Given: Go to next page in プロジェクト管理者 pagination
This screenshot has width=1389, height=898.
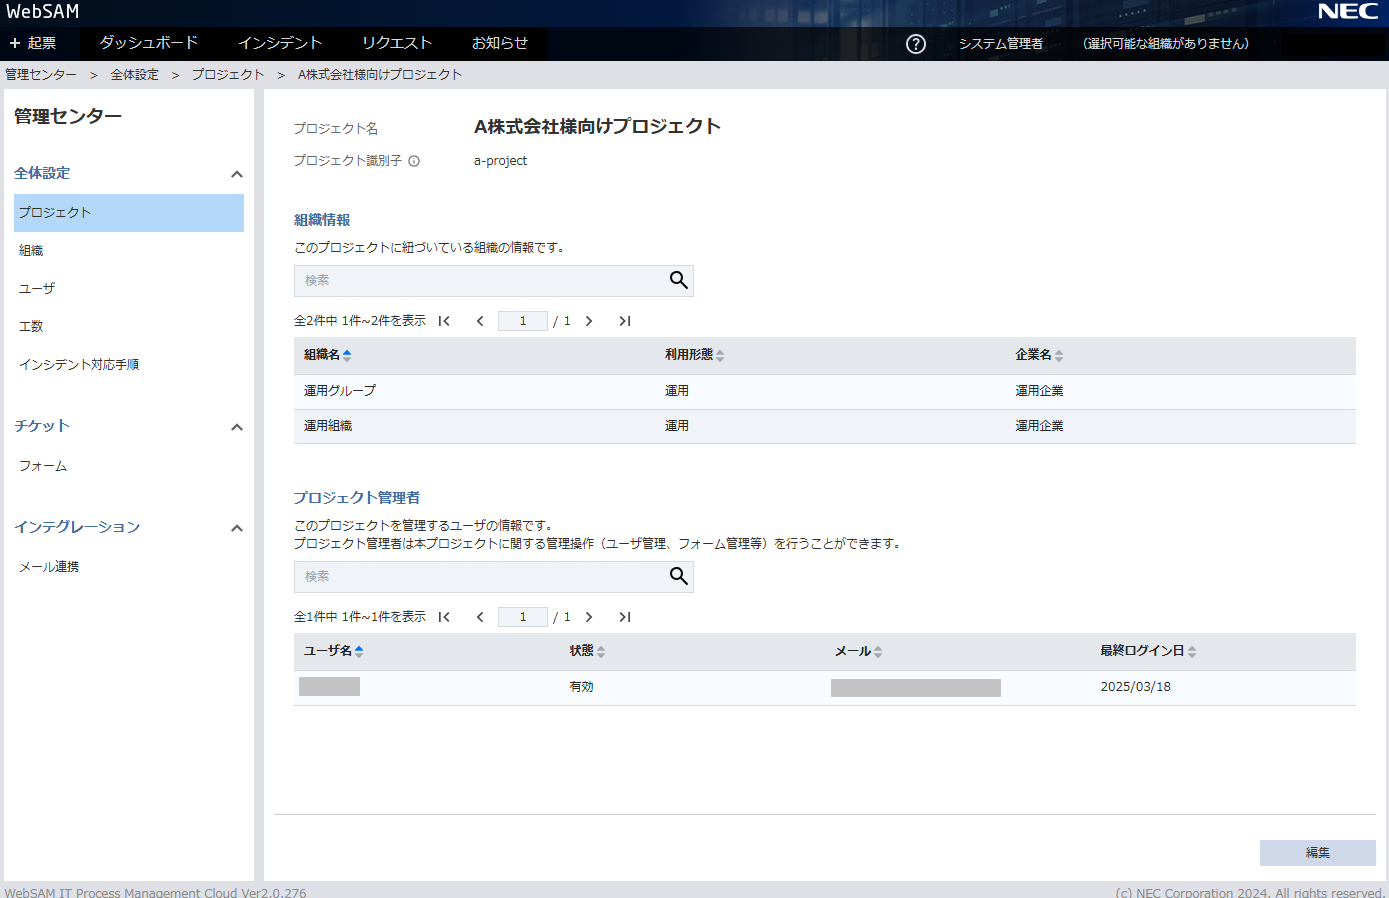Looking at the screenshot, I should 589,617.
